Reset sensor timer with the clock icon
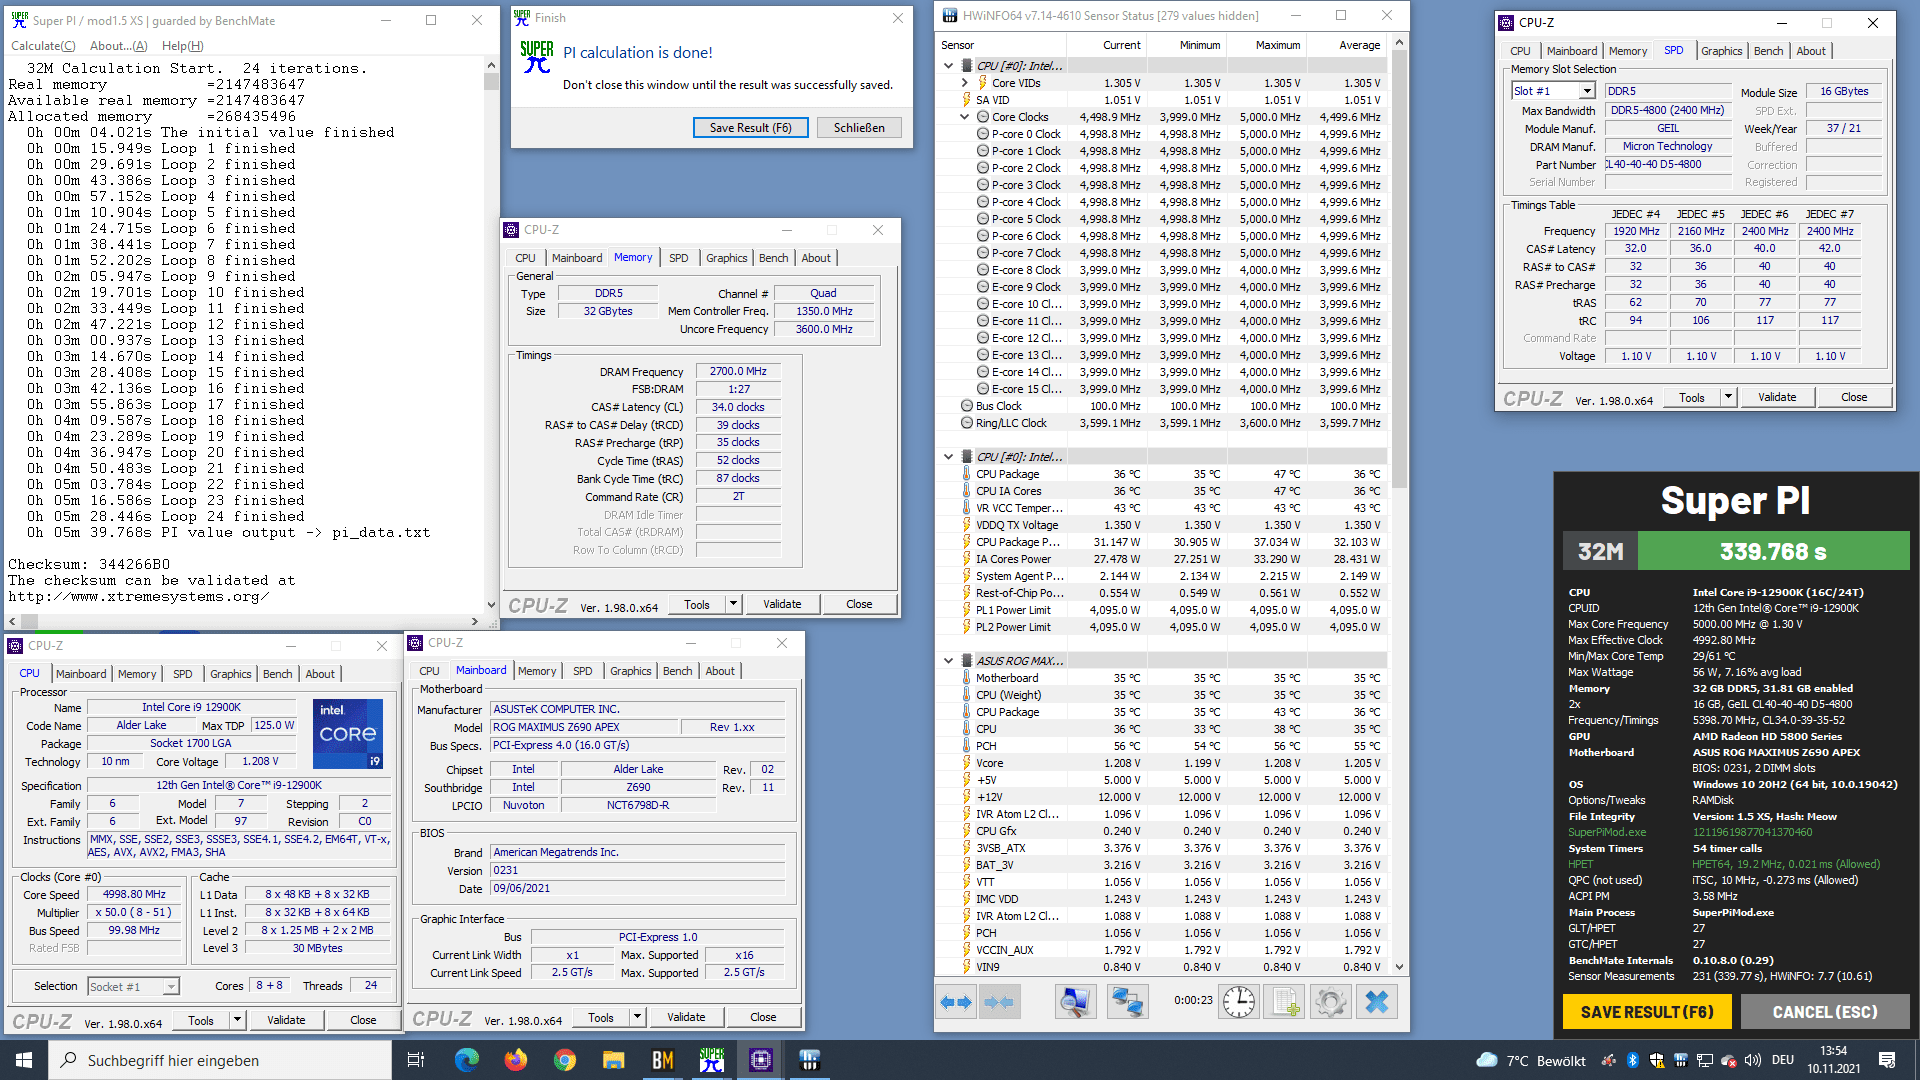Image resolution: width=1920 pixels, height=1080 pixels. point(1238,1002)
